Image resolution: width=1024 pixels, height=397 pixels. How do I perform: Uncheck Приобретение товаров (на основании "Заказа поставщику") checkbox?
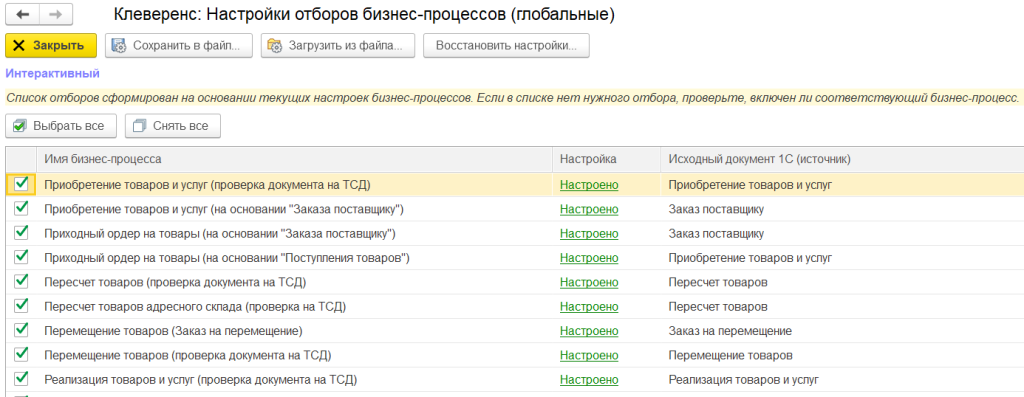tap(21, 208)
